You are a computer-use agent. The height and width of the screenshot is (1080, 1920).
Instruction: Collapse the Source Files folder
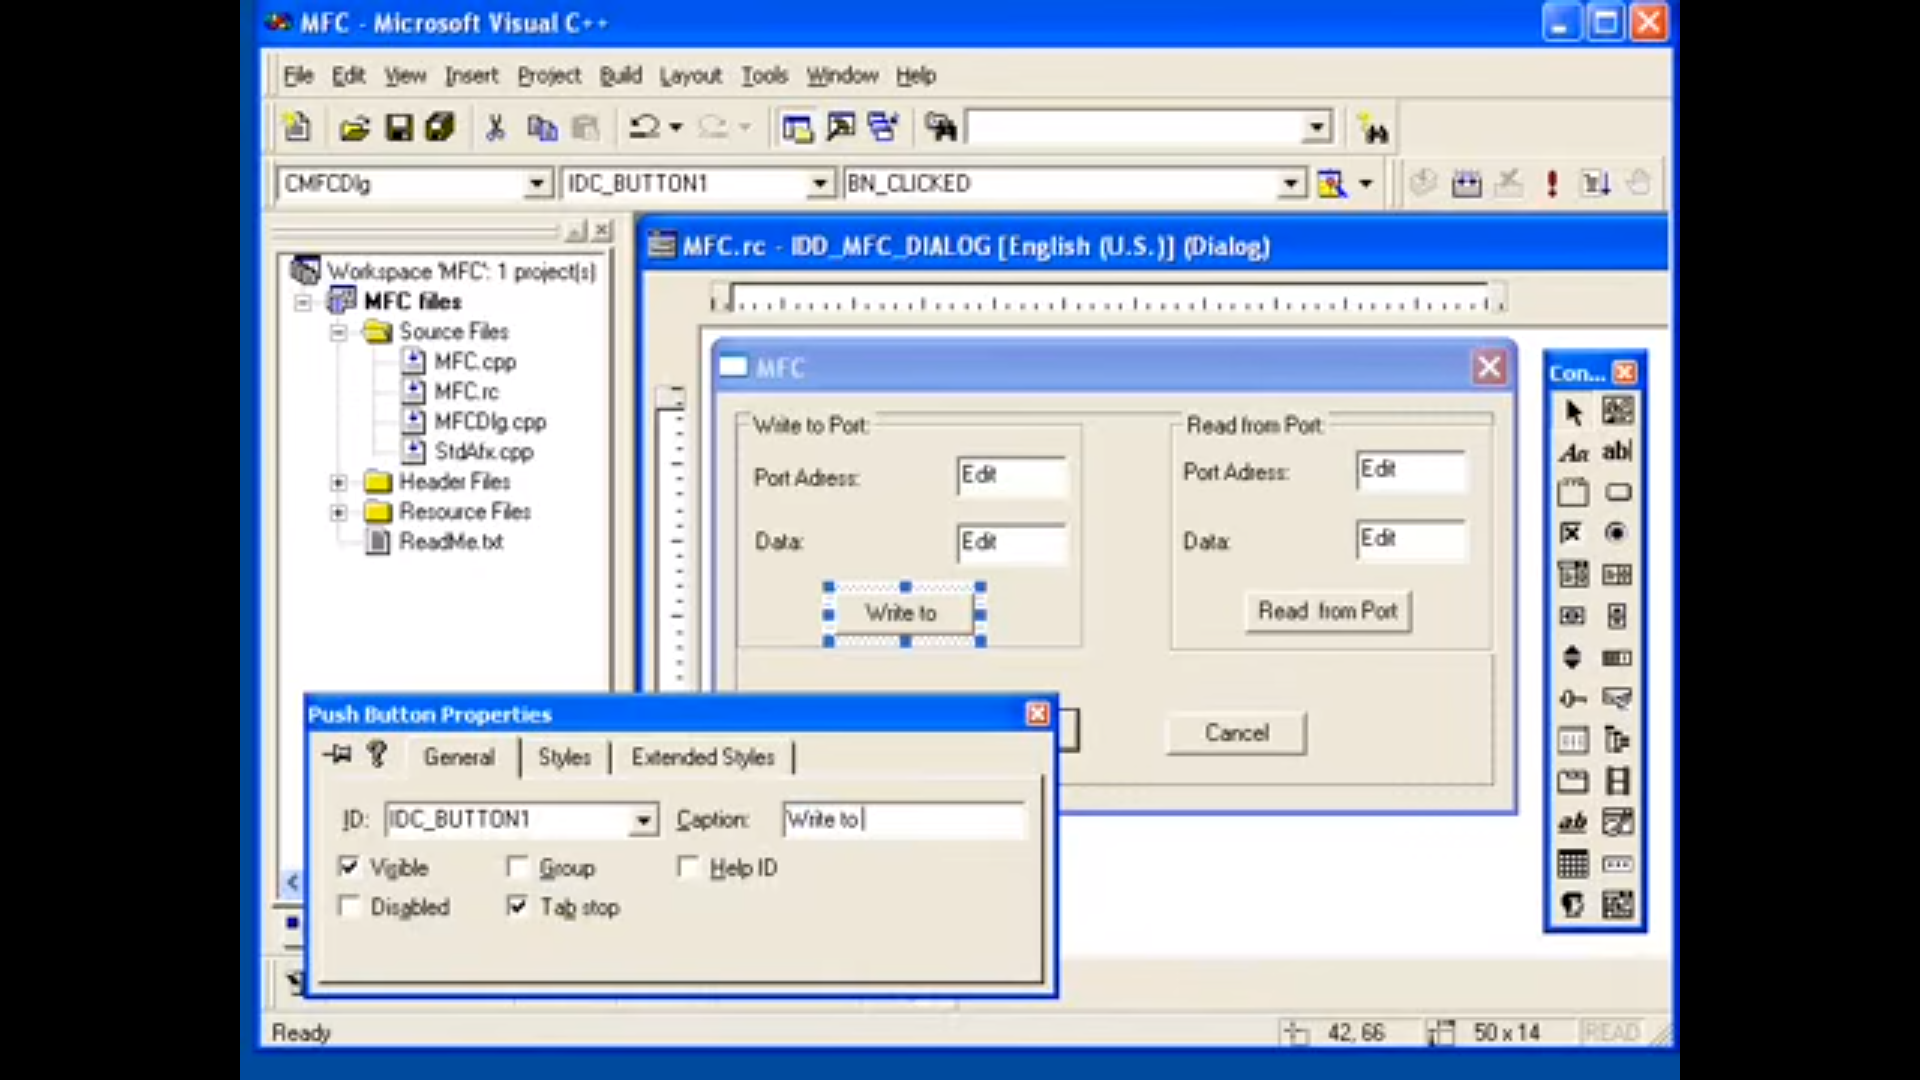[x=339, y=332]
